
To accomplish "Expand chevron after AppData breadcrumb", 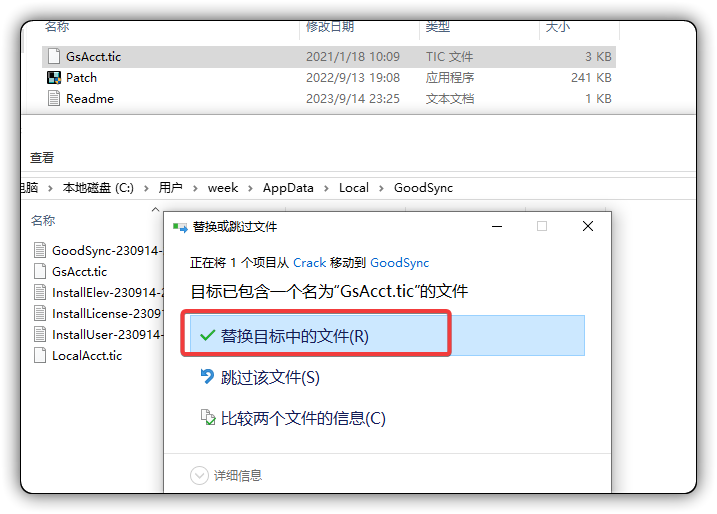I will pyautogui.click(x=326, y=188).
